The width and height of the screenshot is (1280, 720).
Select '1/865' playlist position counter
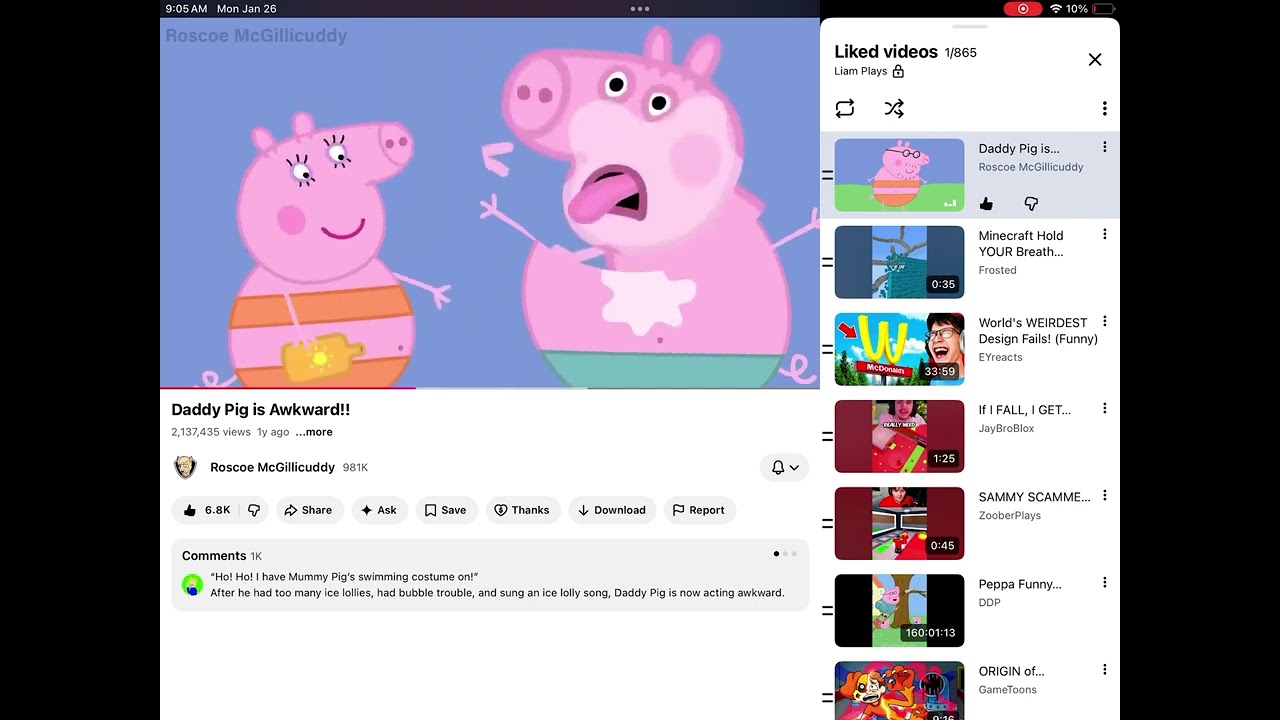(961, 53)
